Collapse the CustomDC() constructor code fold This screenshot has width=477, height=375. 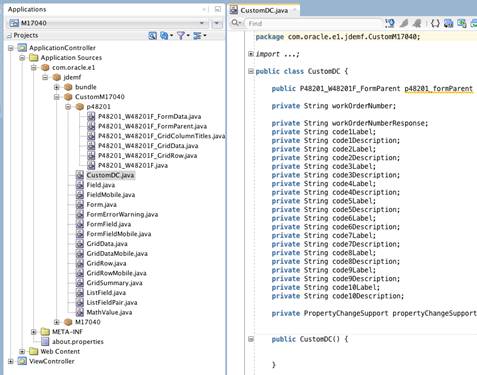251,339
